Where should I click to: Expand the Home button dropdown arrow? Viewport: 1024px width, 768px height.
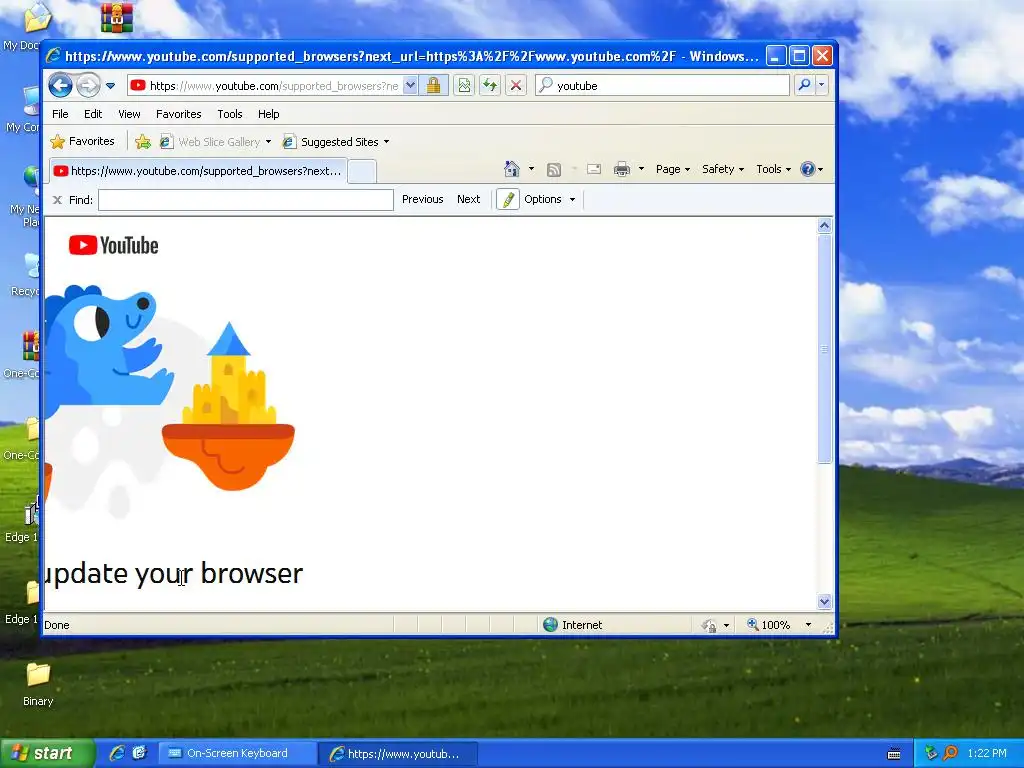point(531,169)
